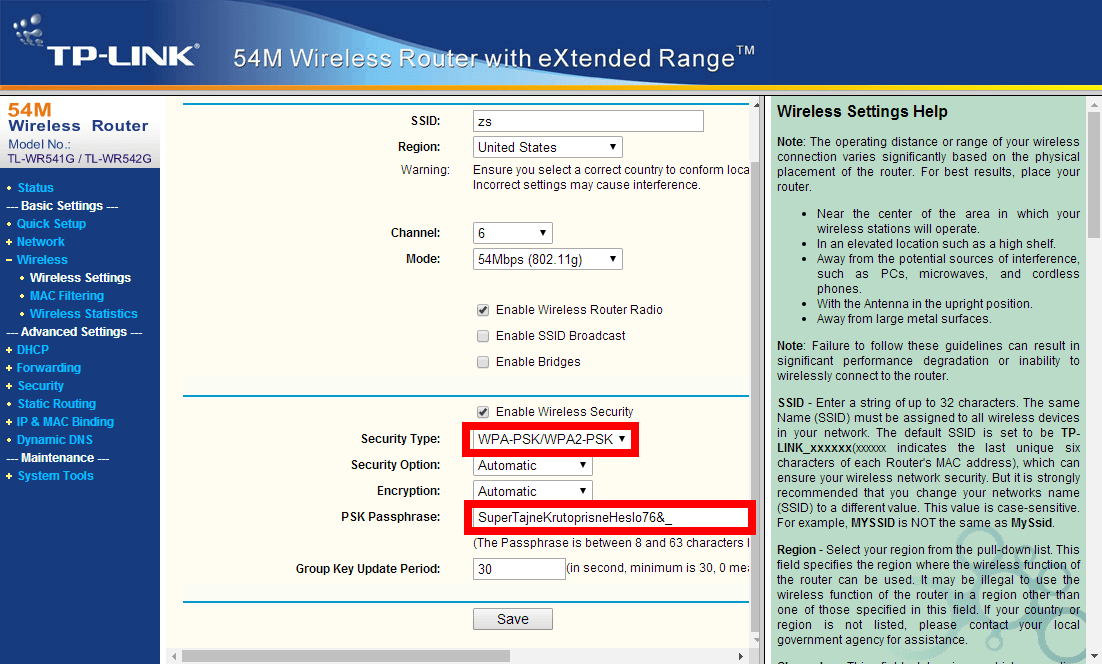Expand the Security menu plus sign
1102x664 pixels.
coord(9,386)
